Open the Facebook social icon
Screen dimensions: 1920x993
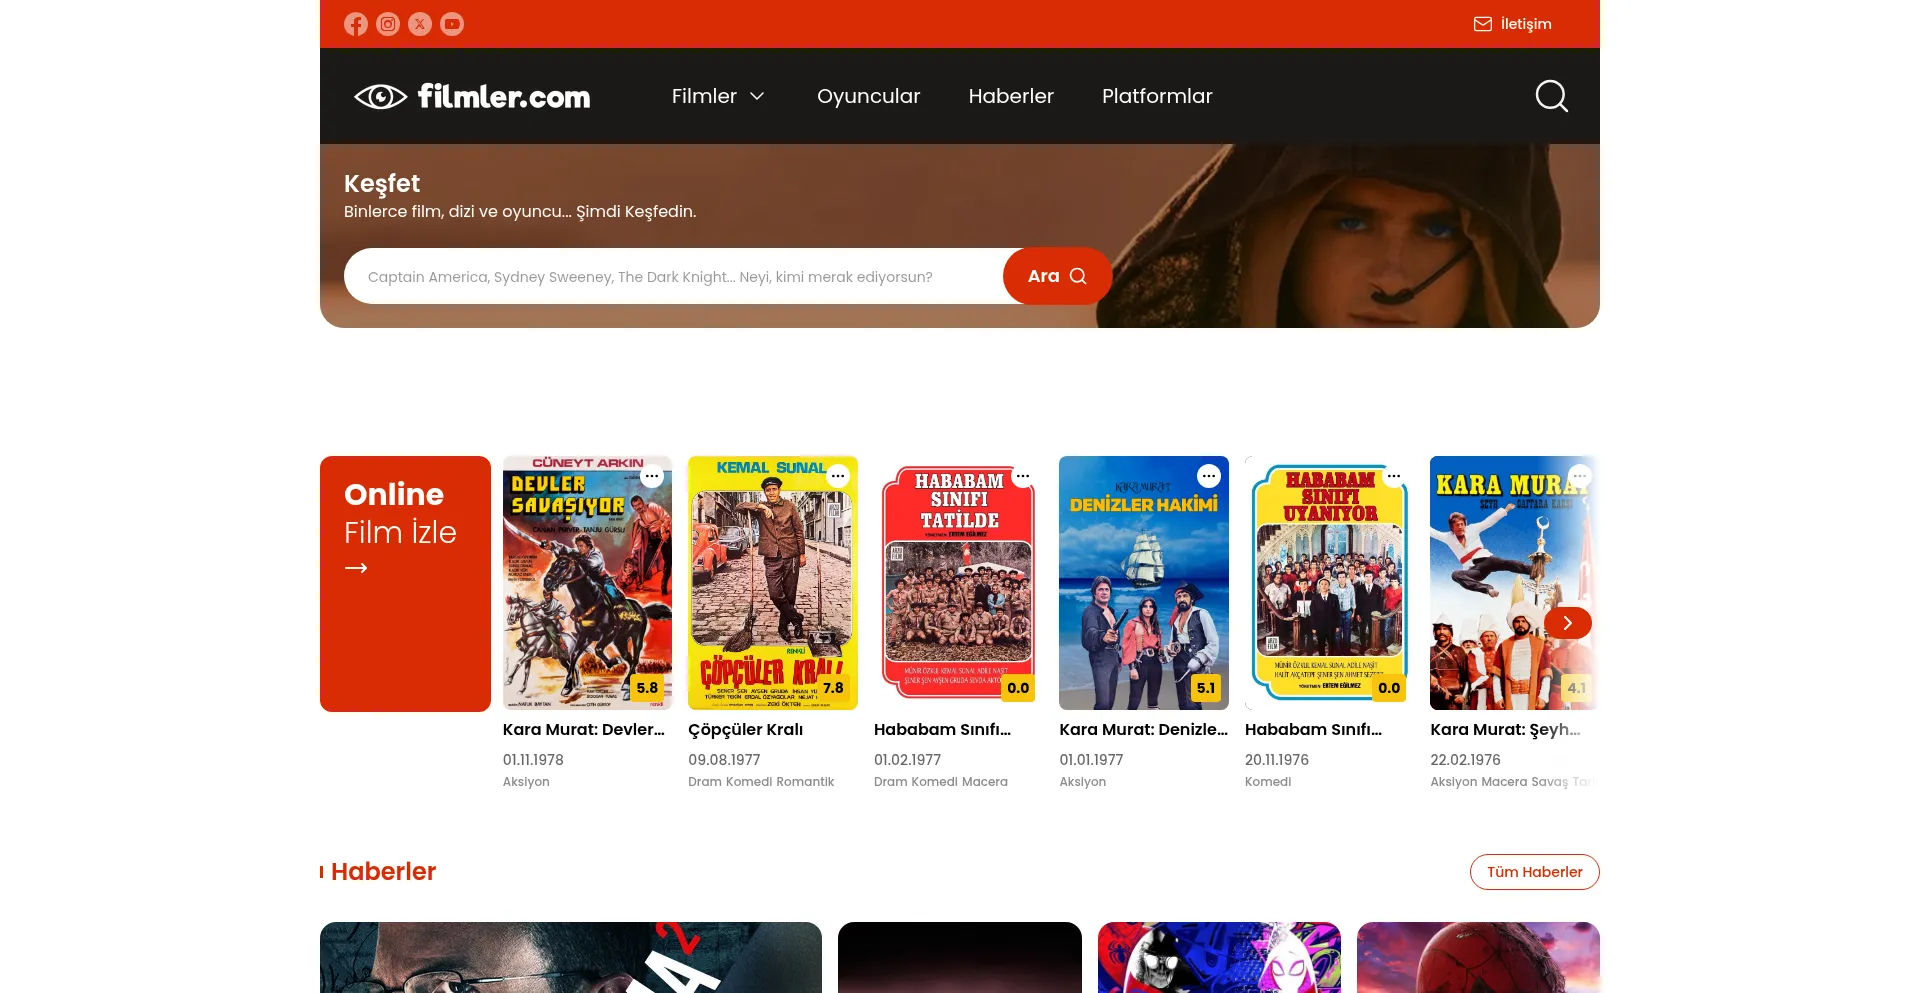356,24
